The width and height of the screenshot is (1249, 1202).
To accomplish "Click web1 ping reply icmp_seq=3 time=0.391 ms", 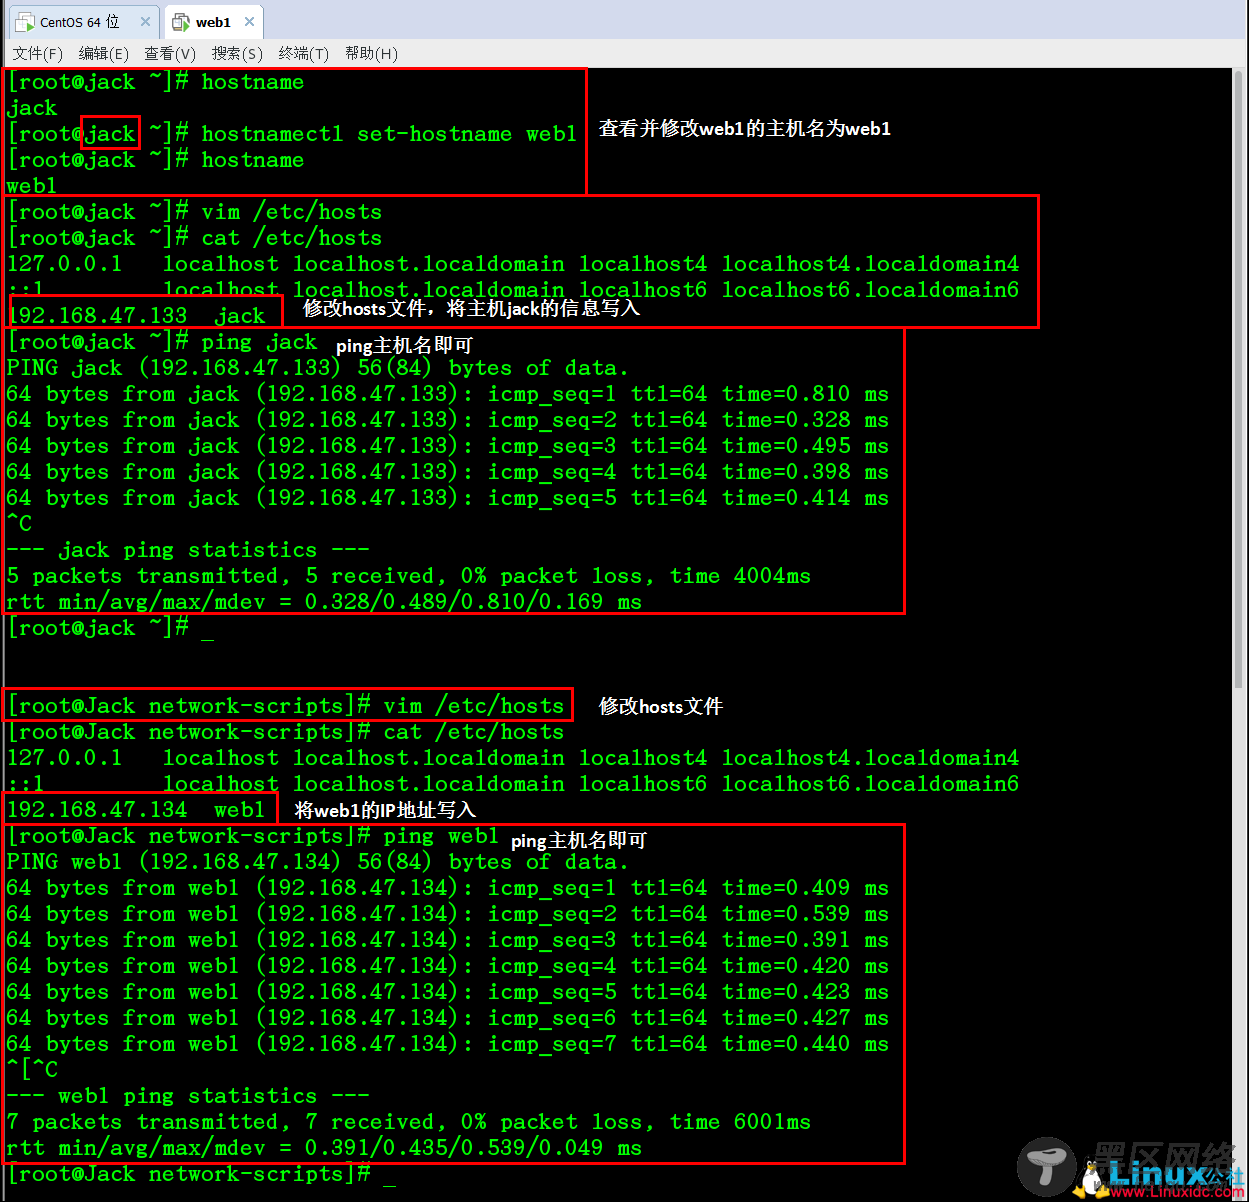I will tap(448, 940).
